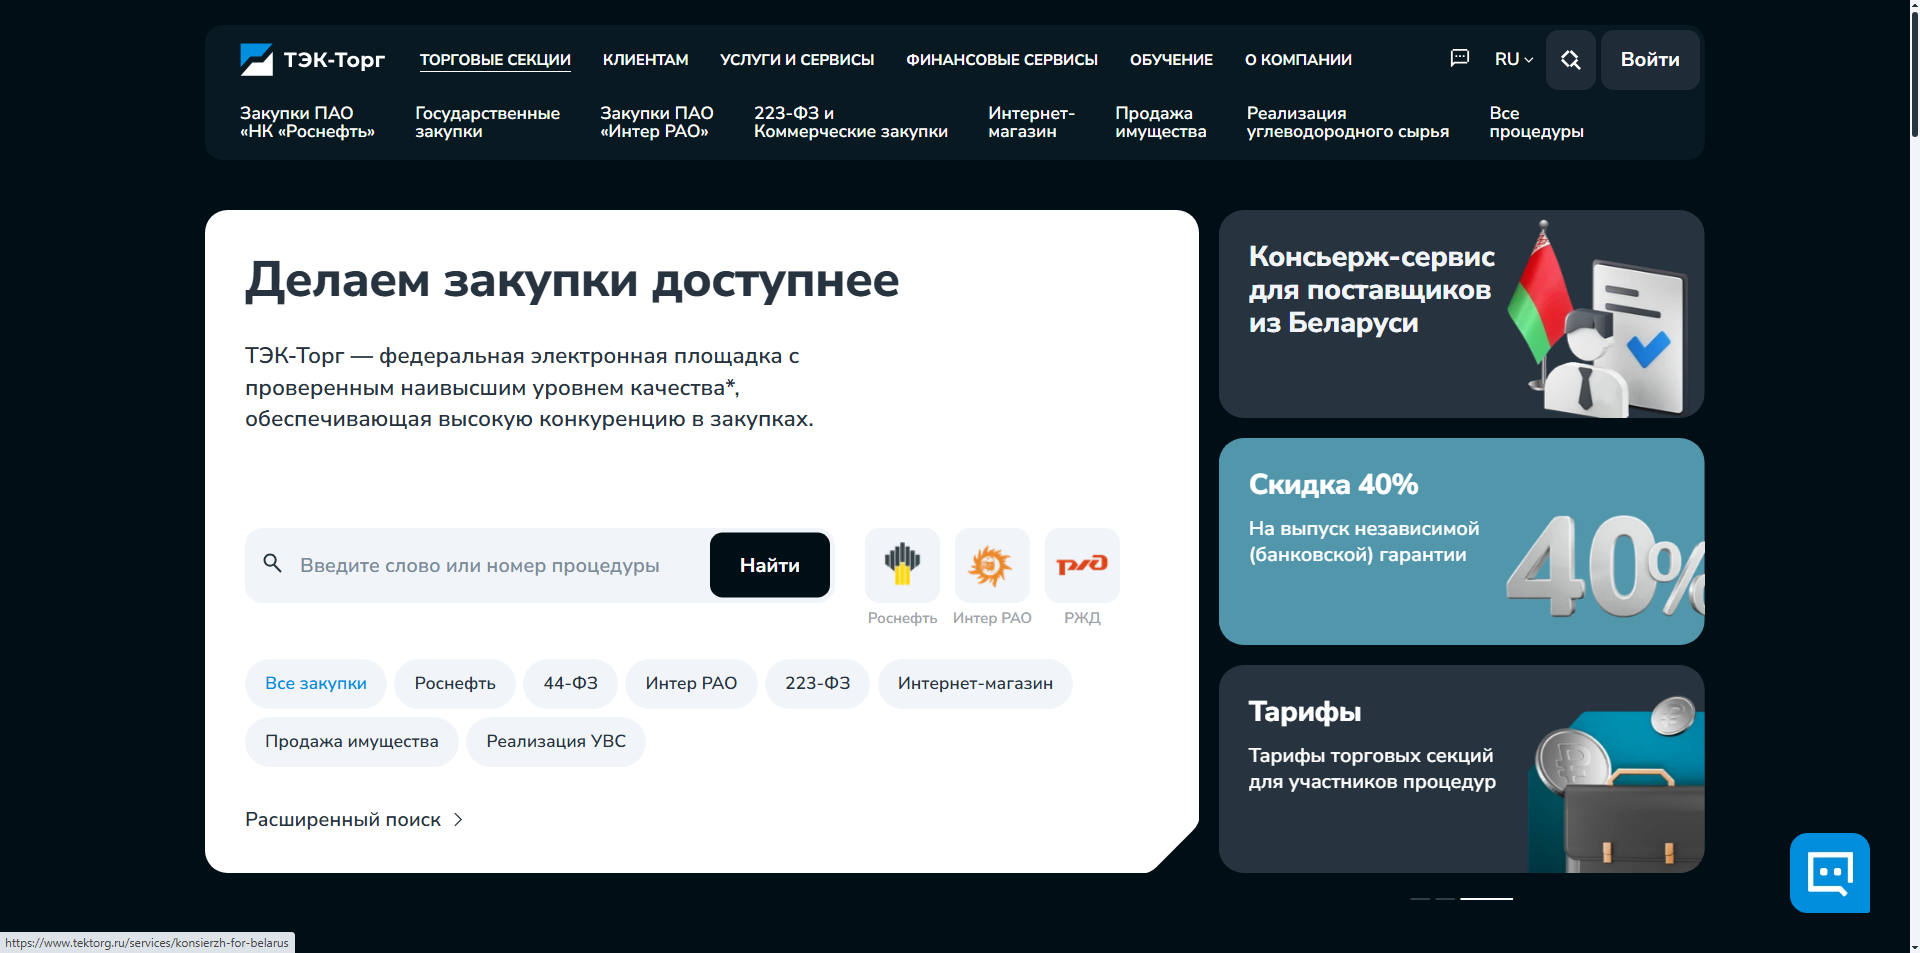Switch to first carousel slide indicator
This screenshot has width=1920, height=953.
pos(1420,899)
